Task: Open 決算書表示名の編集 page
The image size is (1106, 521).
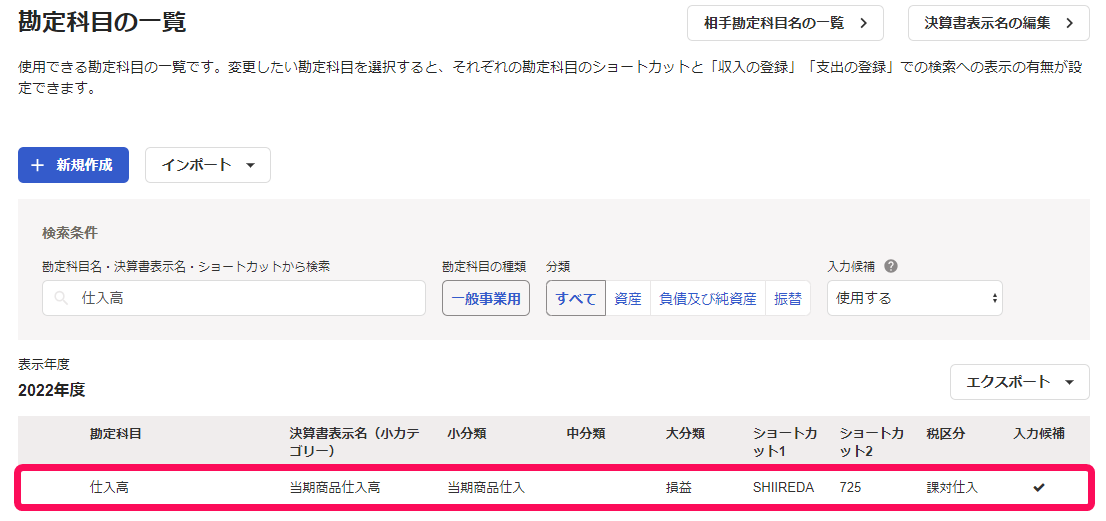Action: tap(999, 23)
